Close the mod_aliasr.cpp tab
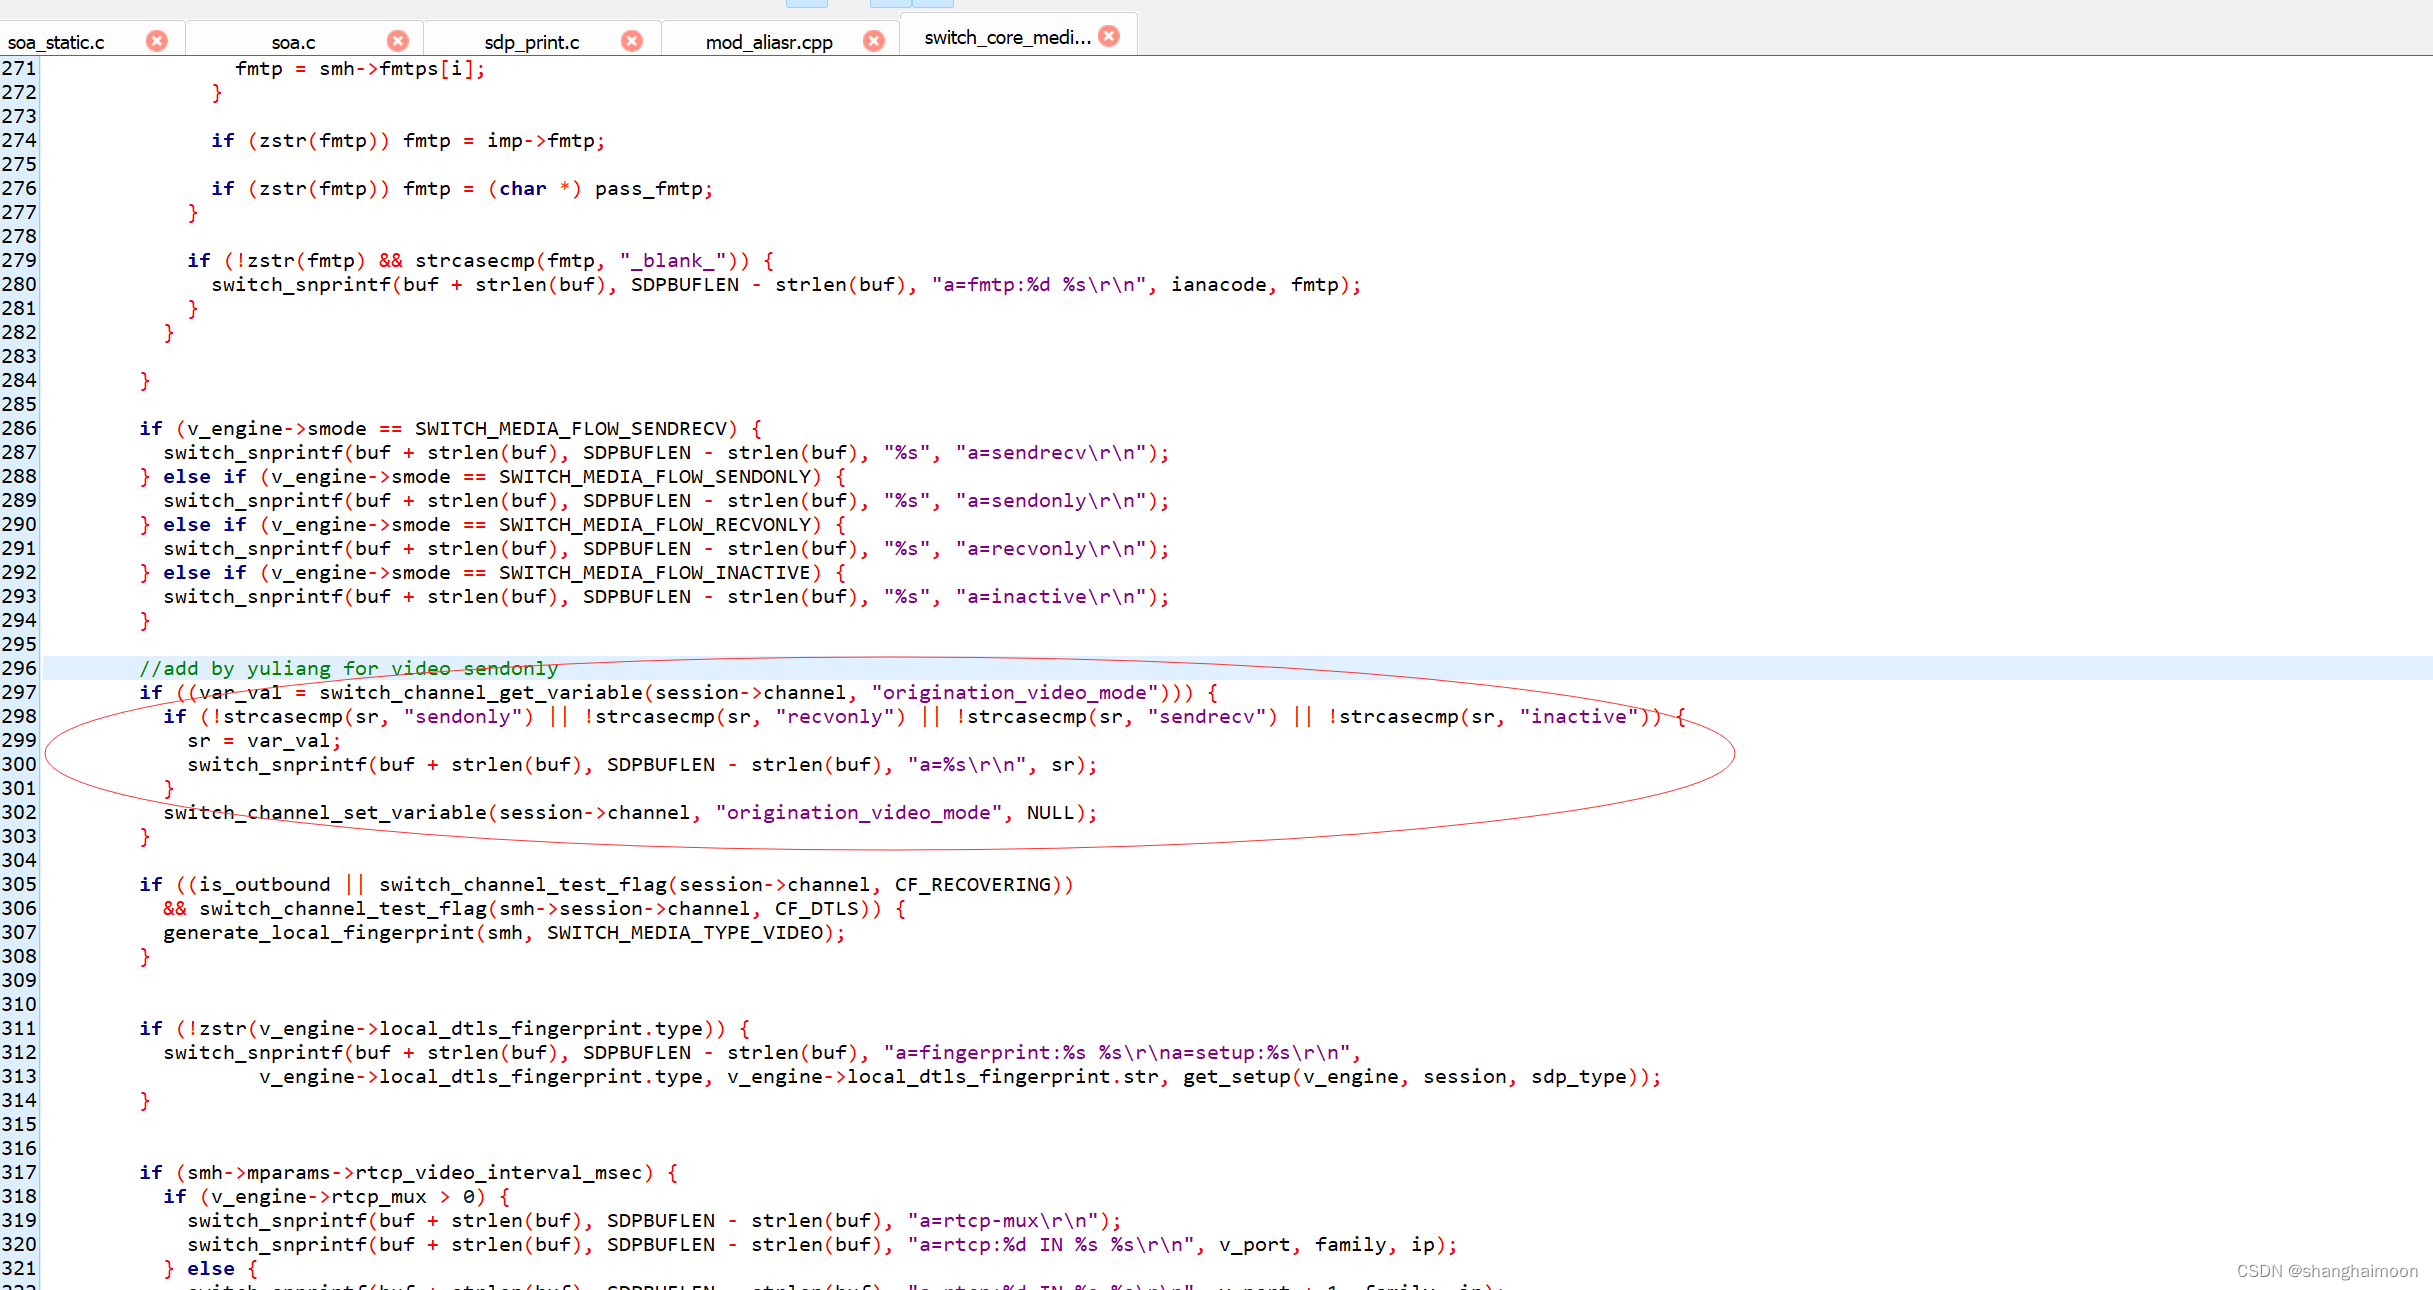The height and width of the screenshot is (1290, 2433). (874, 41)
